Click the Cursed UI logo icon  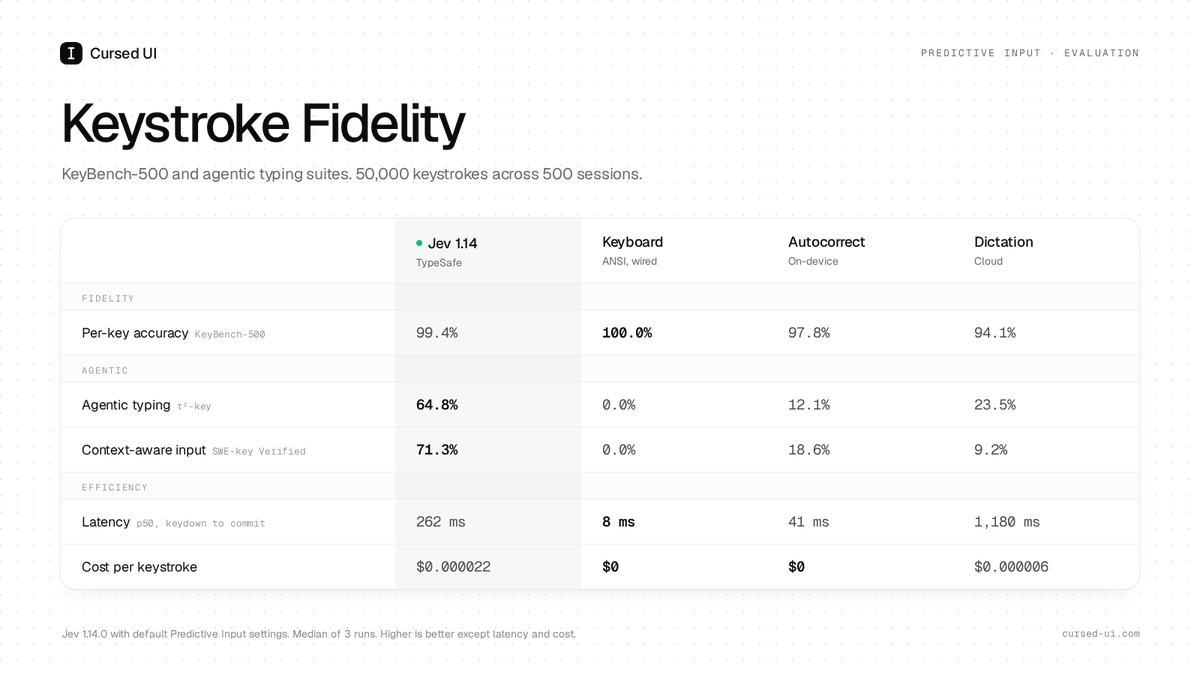pyautogui.click(x=71, y=53)
